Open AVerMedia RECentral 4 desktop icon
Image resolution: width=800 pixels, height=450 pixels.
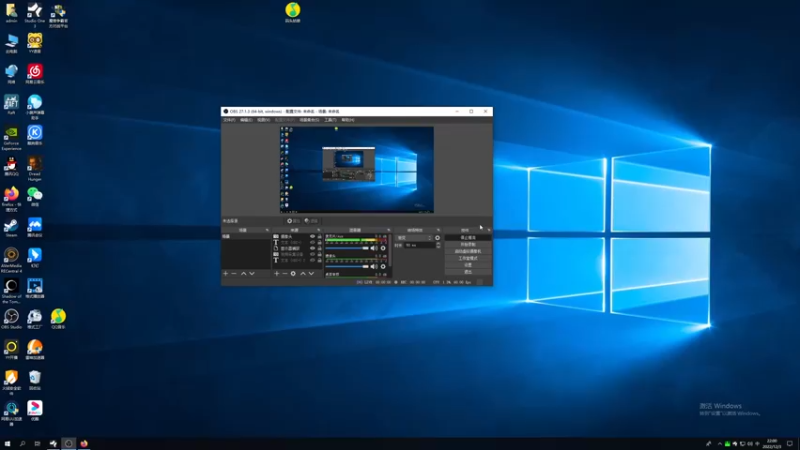point(11,260)
